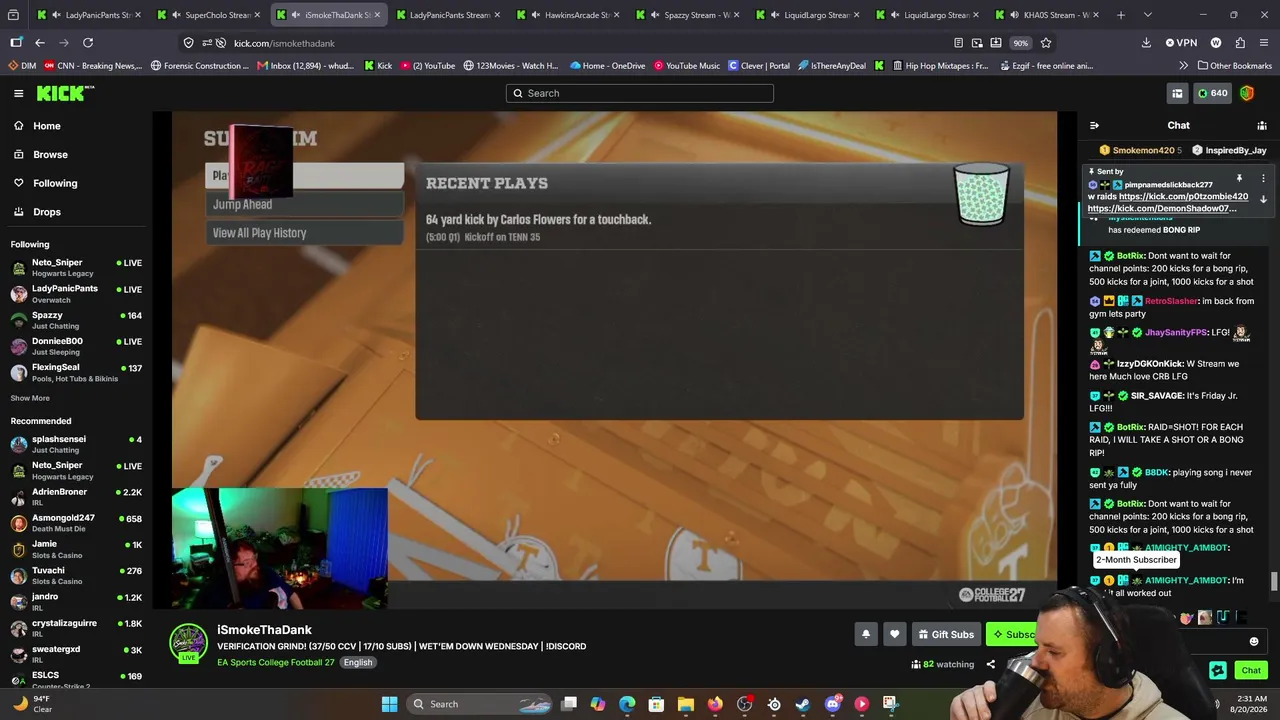Reload the page

point(88,43)
